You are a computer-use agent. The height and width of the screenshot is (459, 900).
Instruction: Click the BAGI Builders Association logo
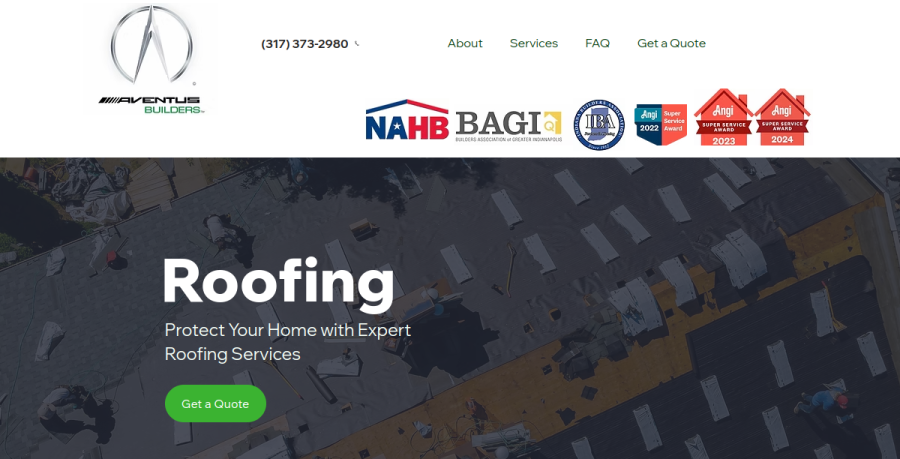click(x=509, y=126)
